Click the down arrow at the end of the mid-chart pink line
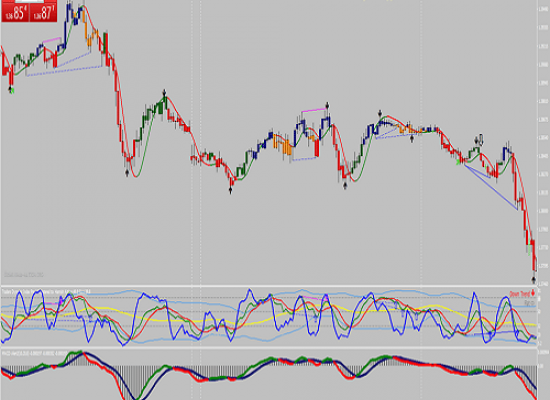 click(x=327, y=105)
